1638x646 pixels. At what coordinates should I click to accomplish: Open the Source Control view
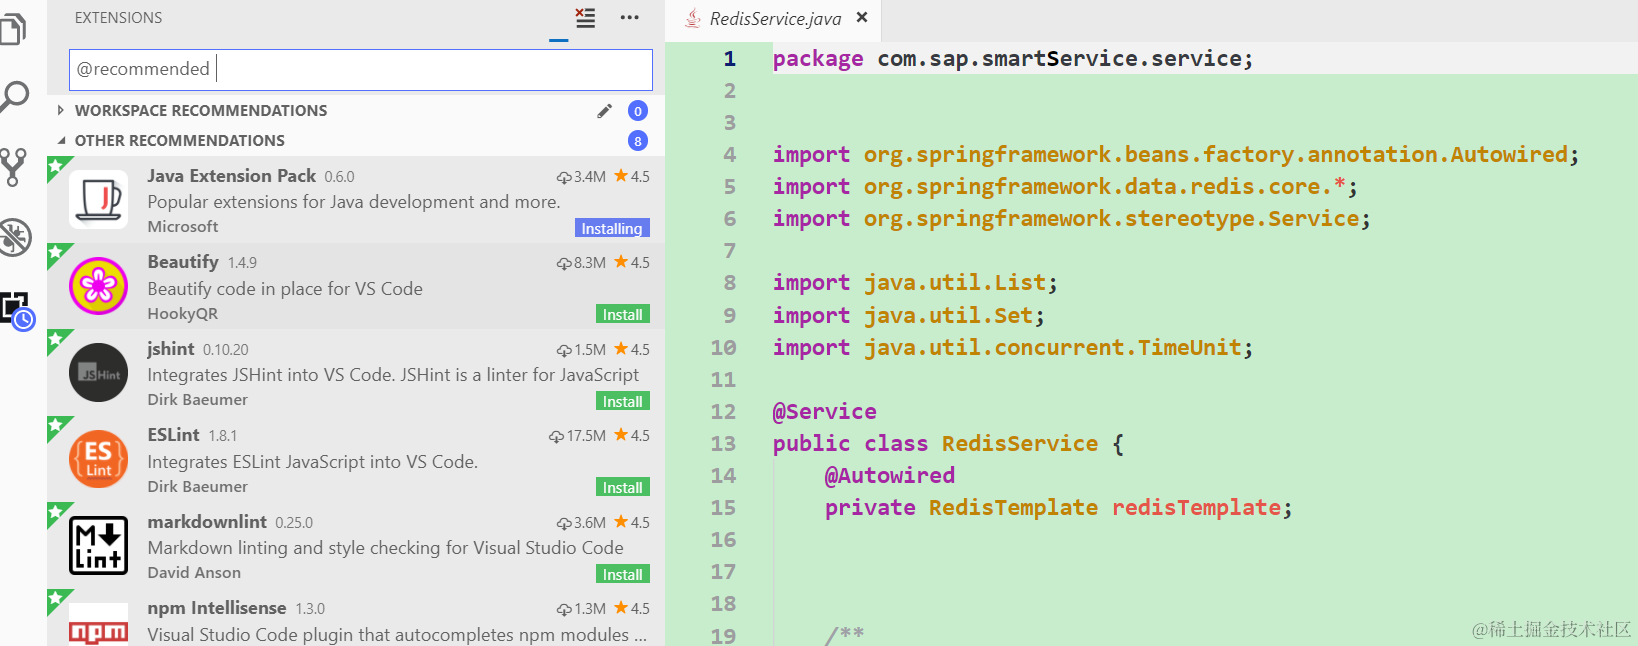click(13, 167)
